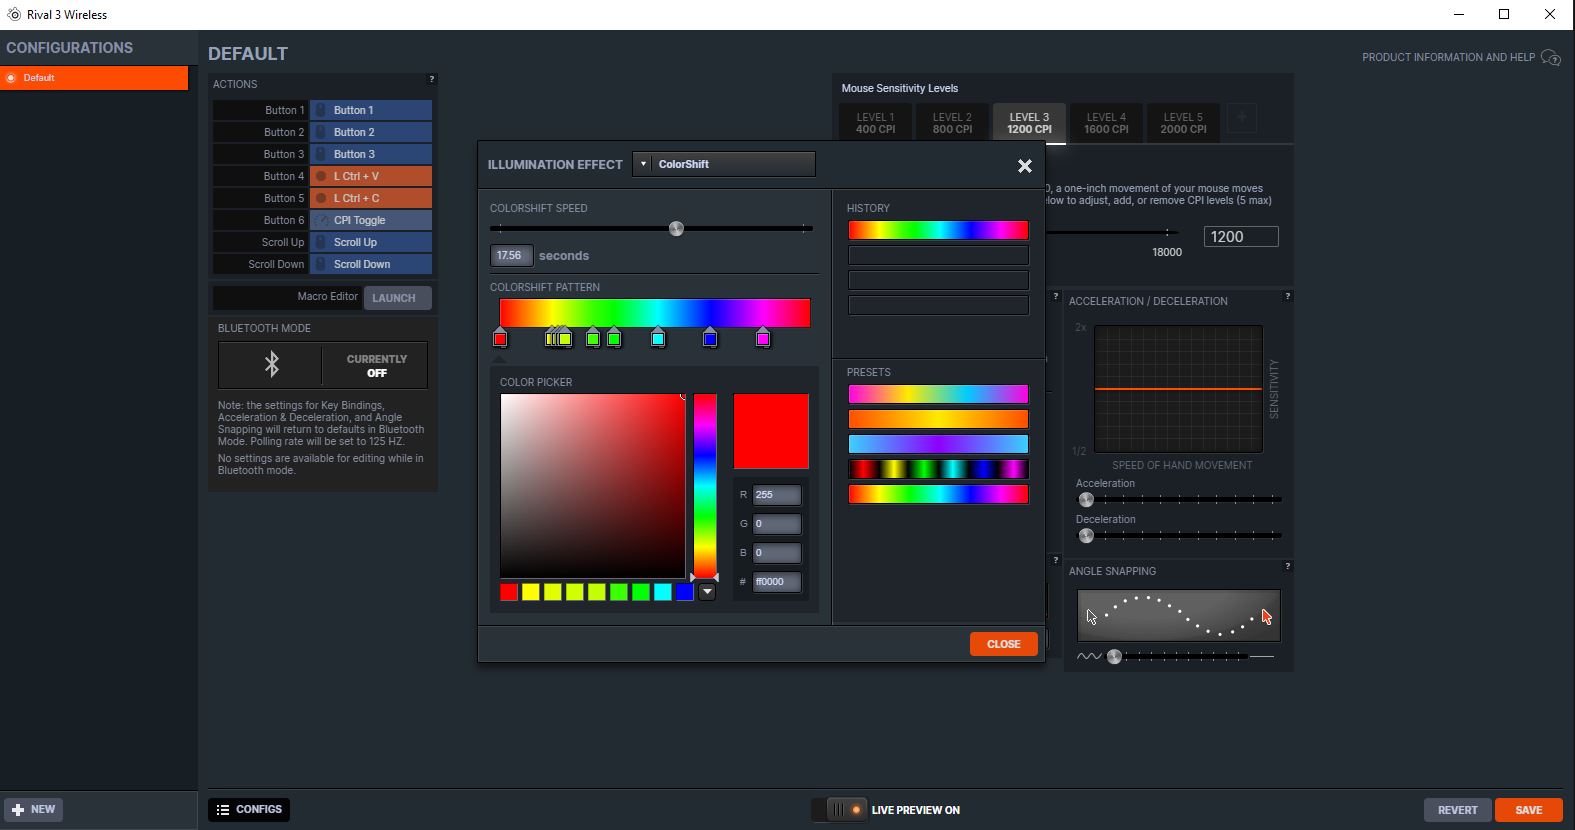Toggle Bluetooth mode Currently Off button

point(376,366)
